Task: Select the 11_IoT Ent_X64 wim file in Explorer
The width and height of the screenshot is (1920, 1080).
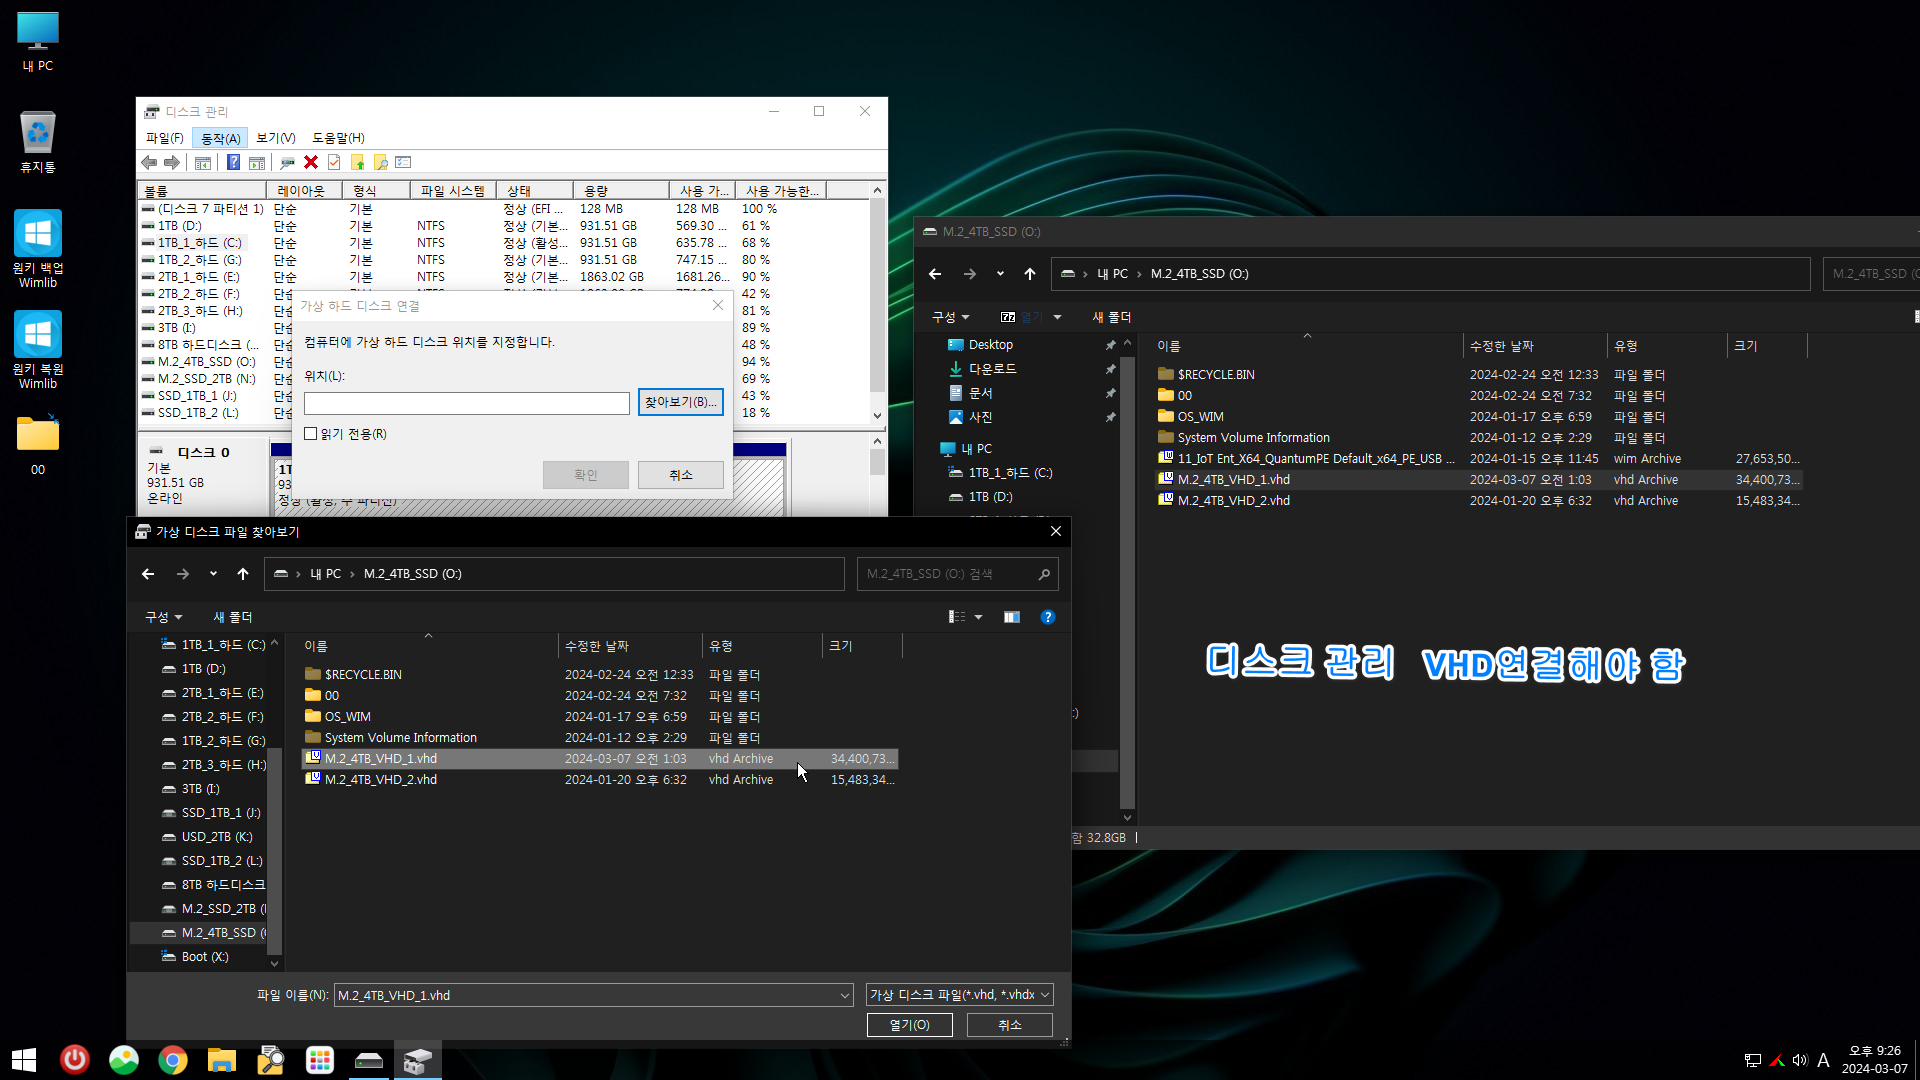Action: coord(1478,459)
